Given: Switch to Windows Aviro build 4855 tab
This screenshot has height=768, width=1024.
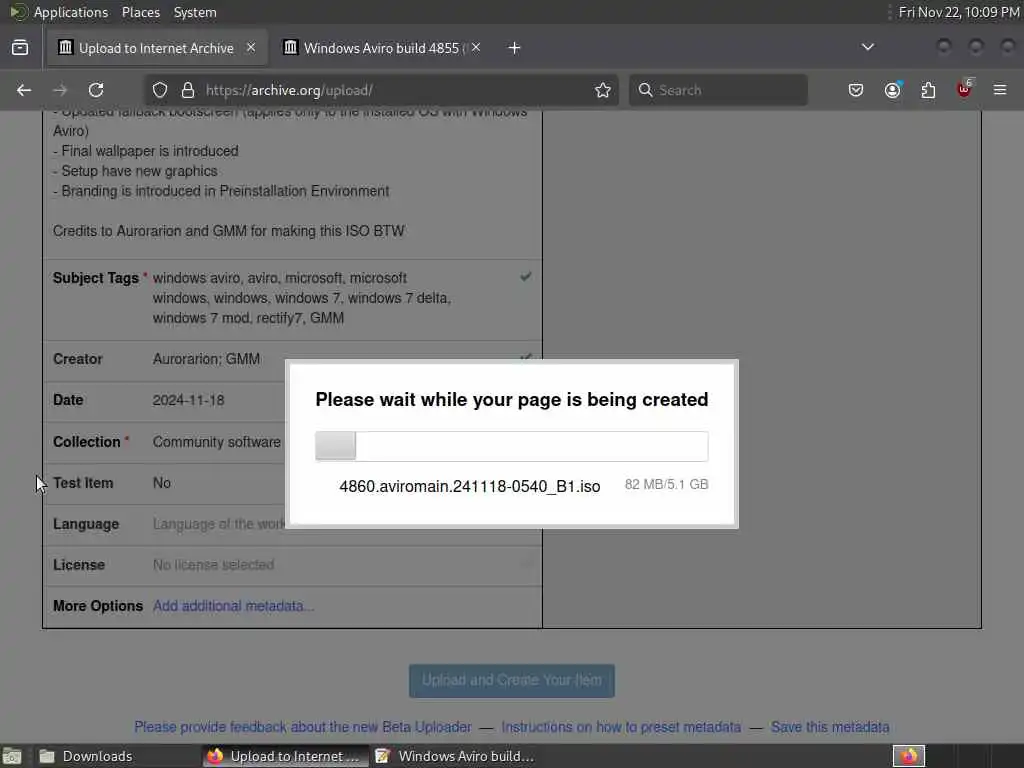Looking at the screenshot, I should pyautogui.click(x=382, y=48).
